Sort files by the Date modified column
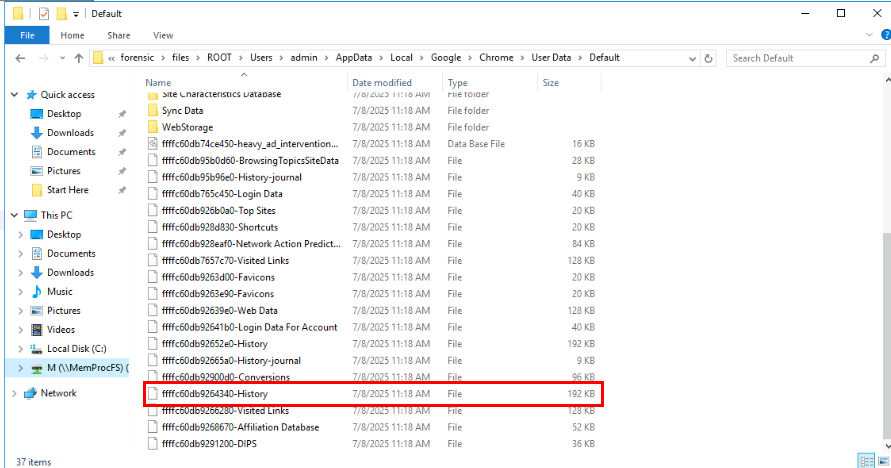The width and height of the screenshot is (891, 468). click(381, 82)
